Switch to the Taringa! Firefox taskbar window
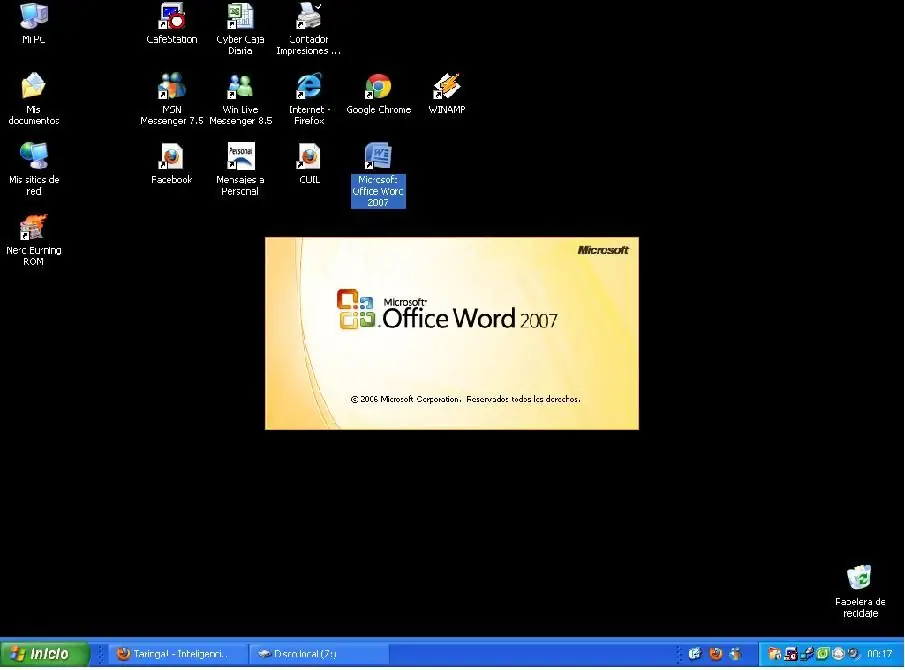905x670 pixels. (178, 654)
